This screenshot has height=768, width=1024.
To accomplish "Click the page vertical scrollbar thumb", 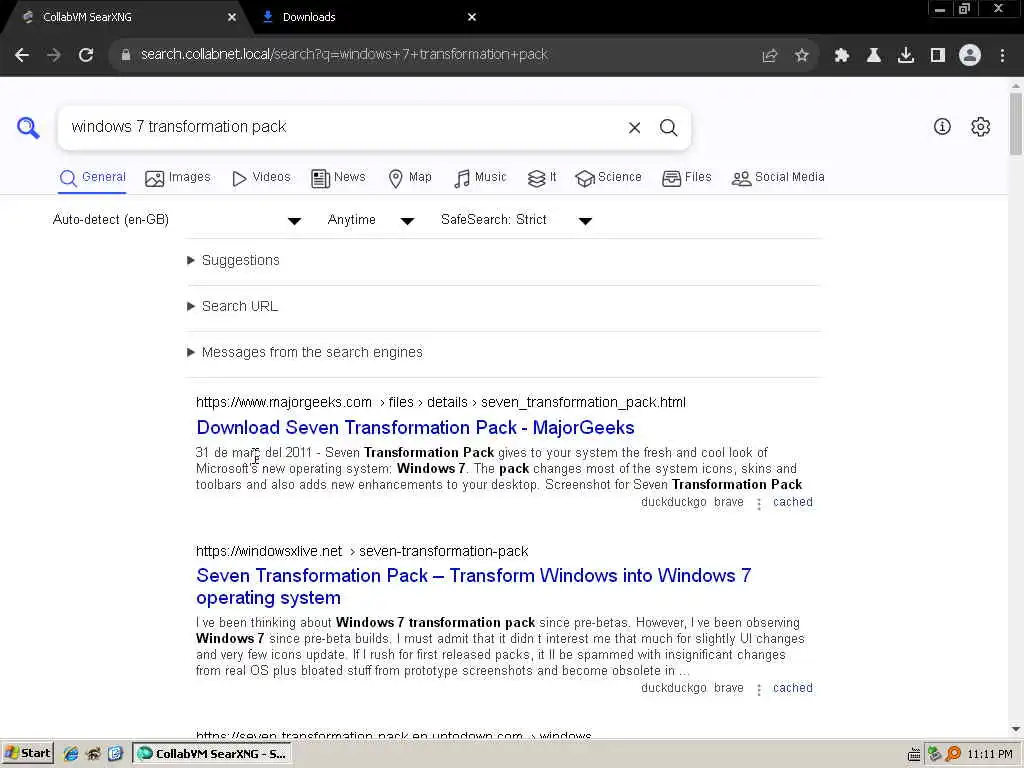I will coord(1016,123).
